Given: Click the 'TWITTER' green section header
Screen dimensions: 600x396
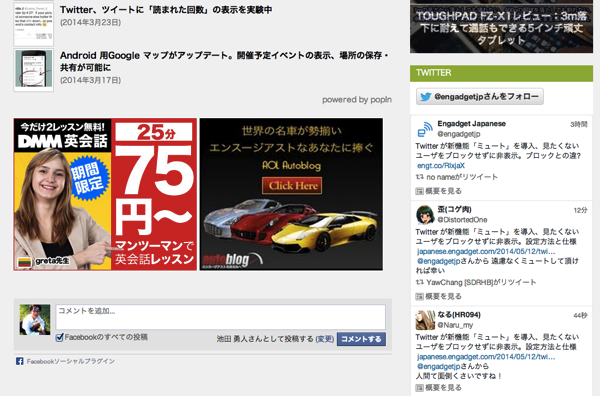Looking at the screenshot, I should click(x=501, y=73).
